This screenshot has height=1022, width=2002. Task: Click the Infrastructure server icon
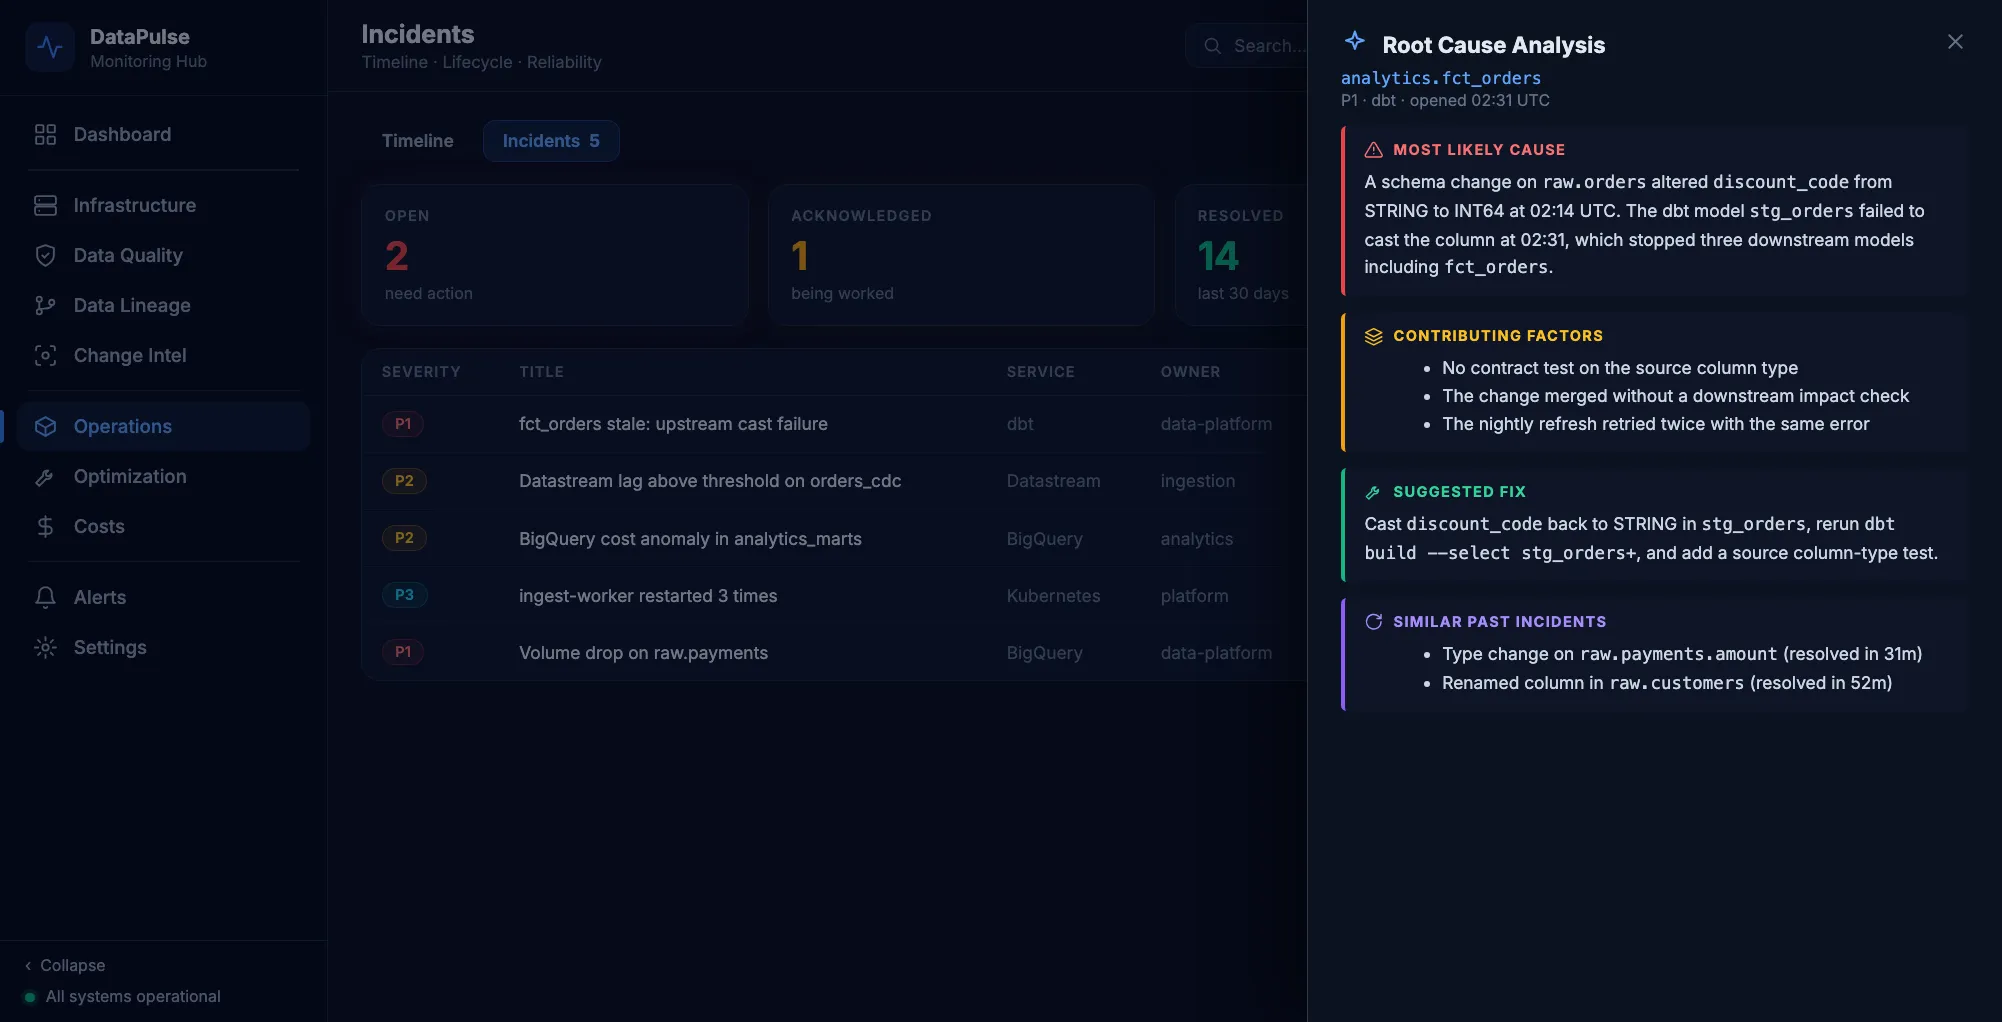click(x=45, y=205)
